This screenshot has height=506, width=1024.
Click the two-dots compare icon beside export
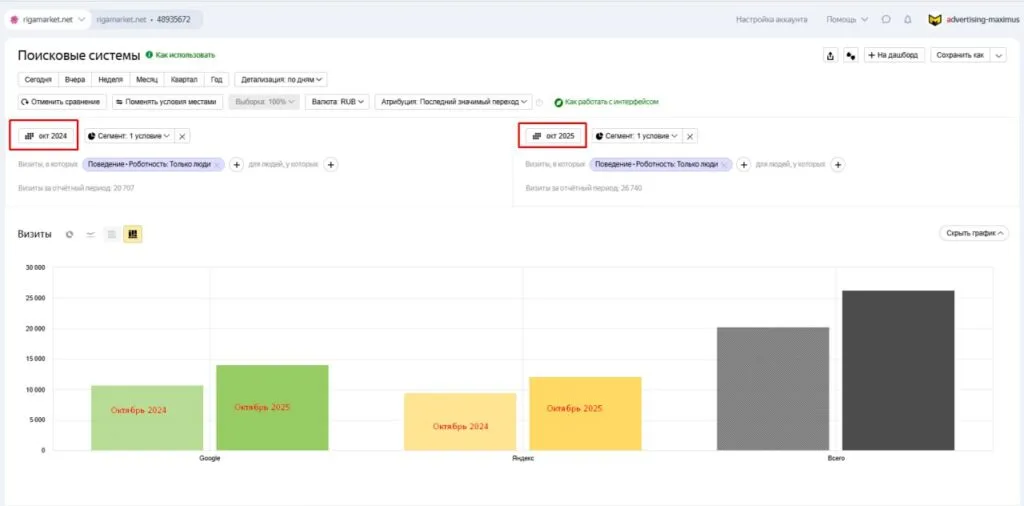click(x=850, y=55)
